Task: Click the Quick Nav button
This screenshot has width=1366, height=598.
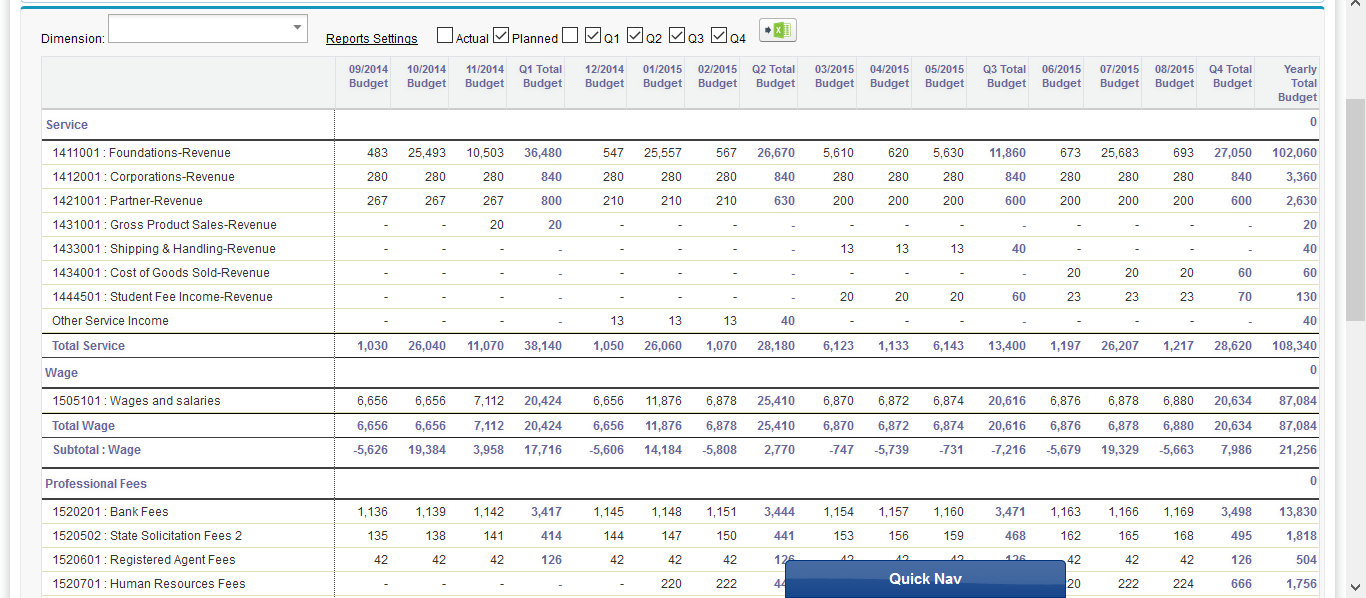Action: [x=924, y=578]
